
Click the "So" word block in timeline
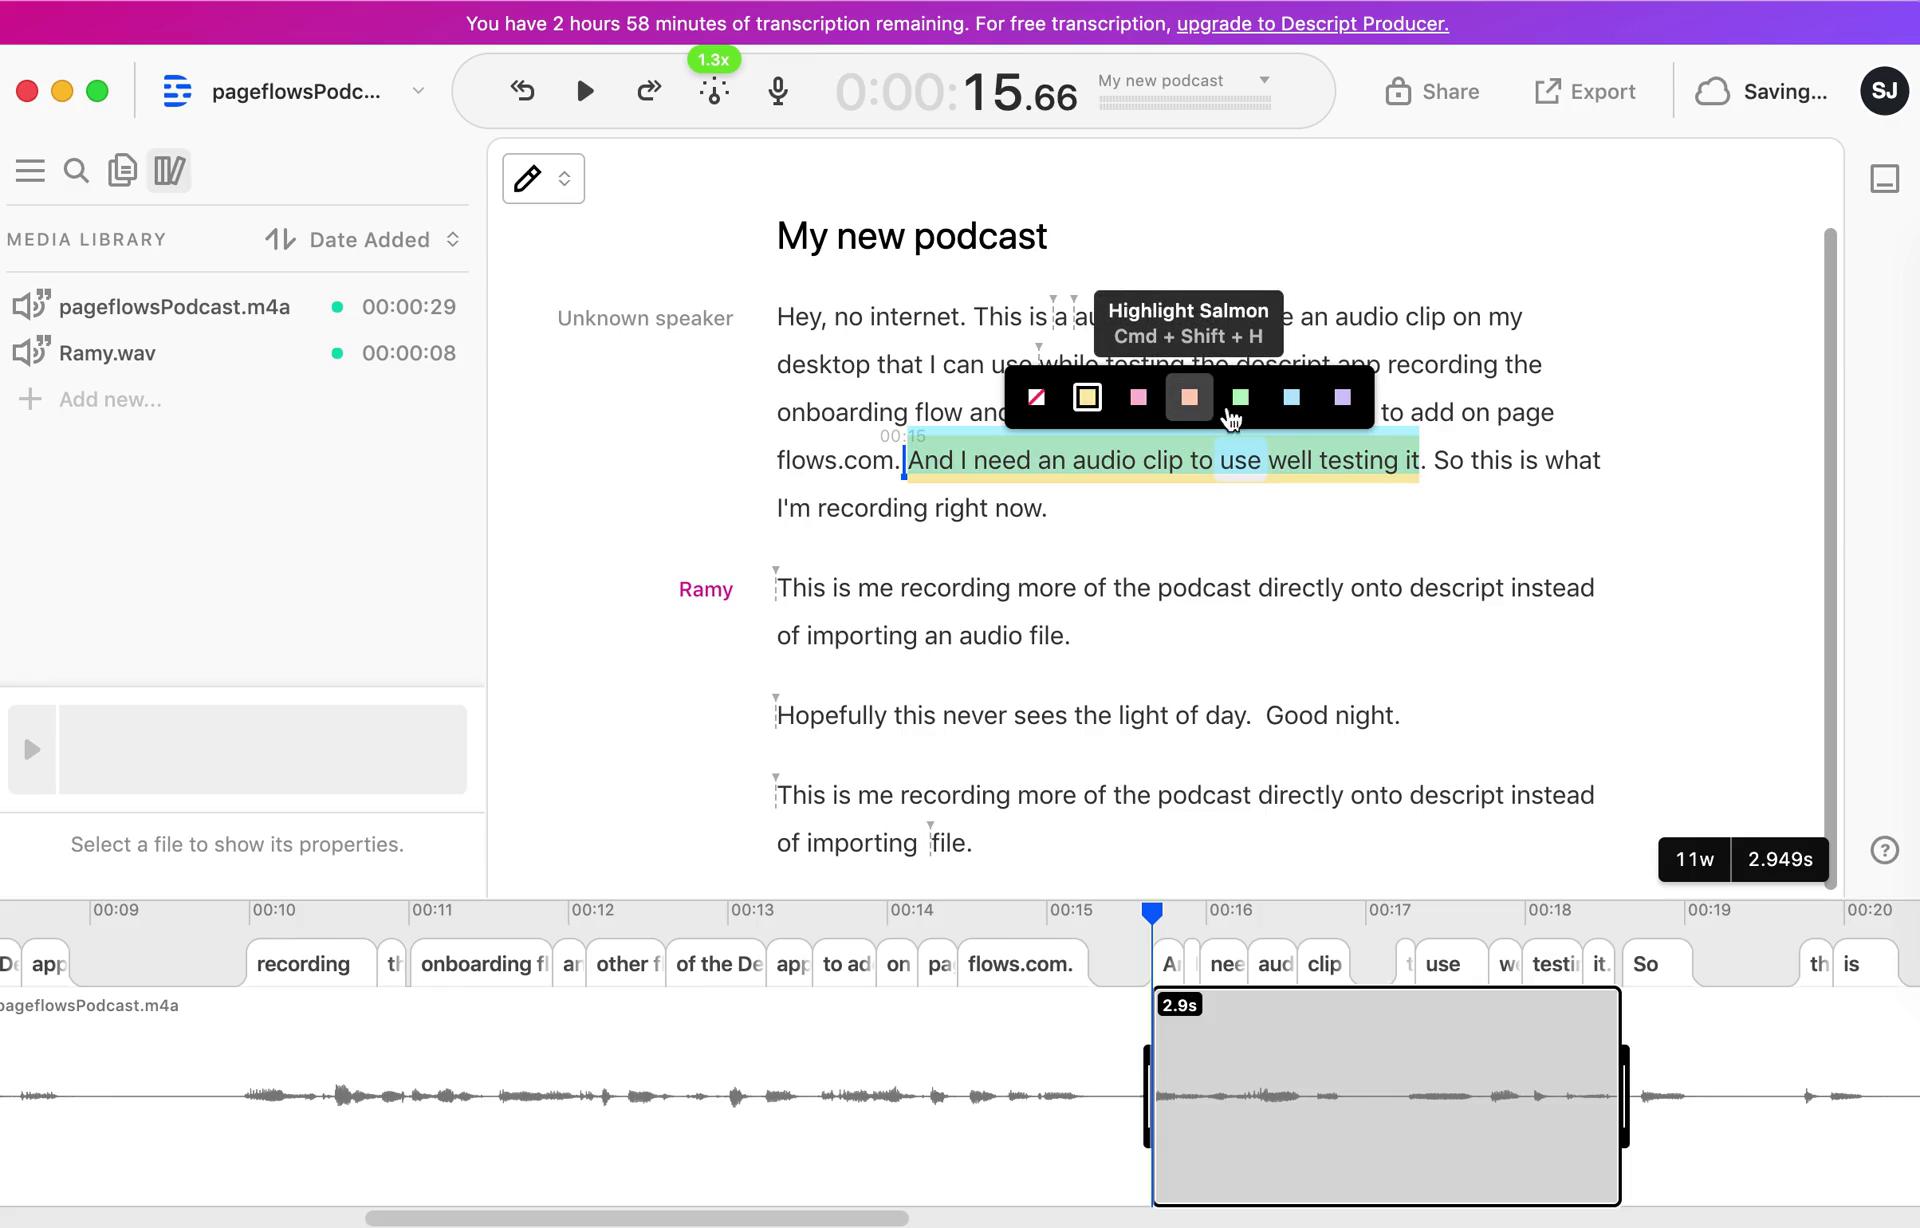[1656, 964]
